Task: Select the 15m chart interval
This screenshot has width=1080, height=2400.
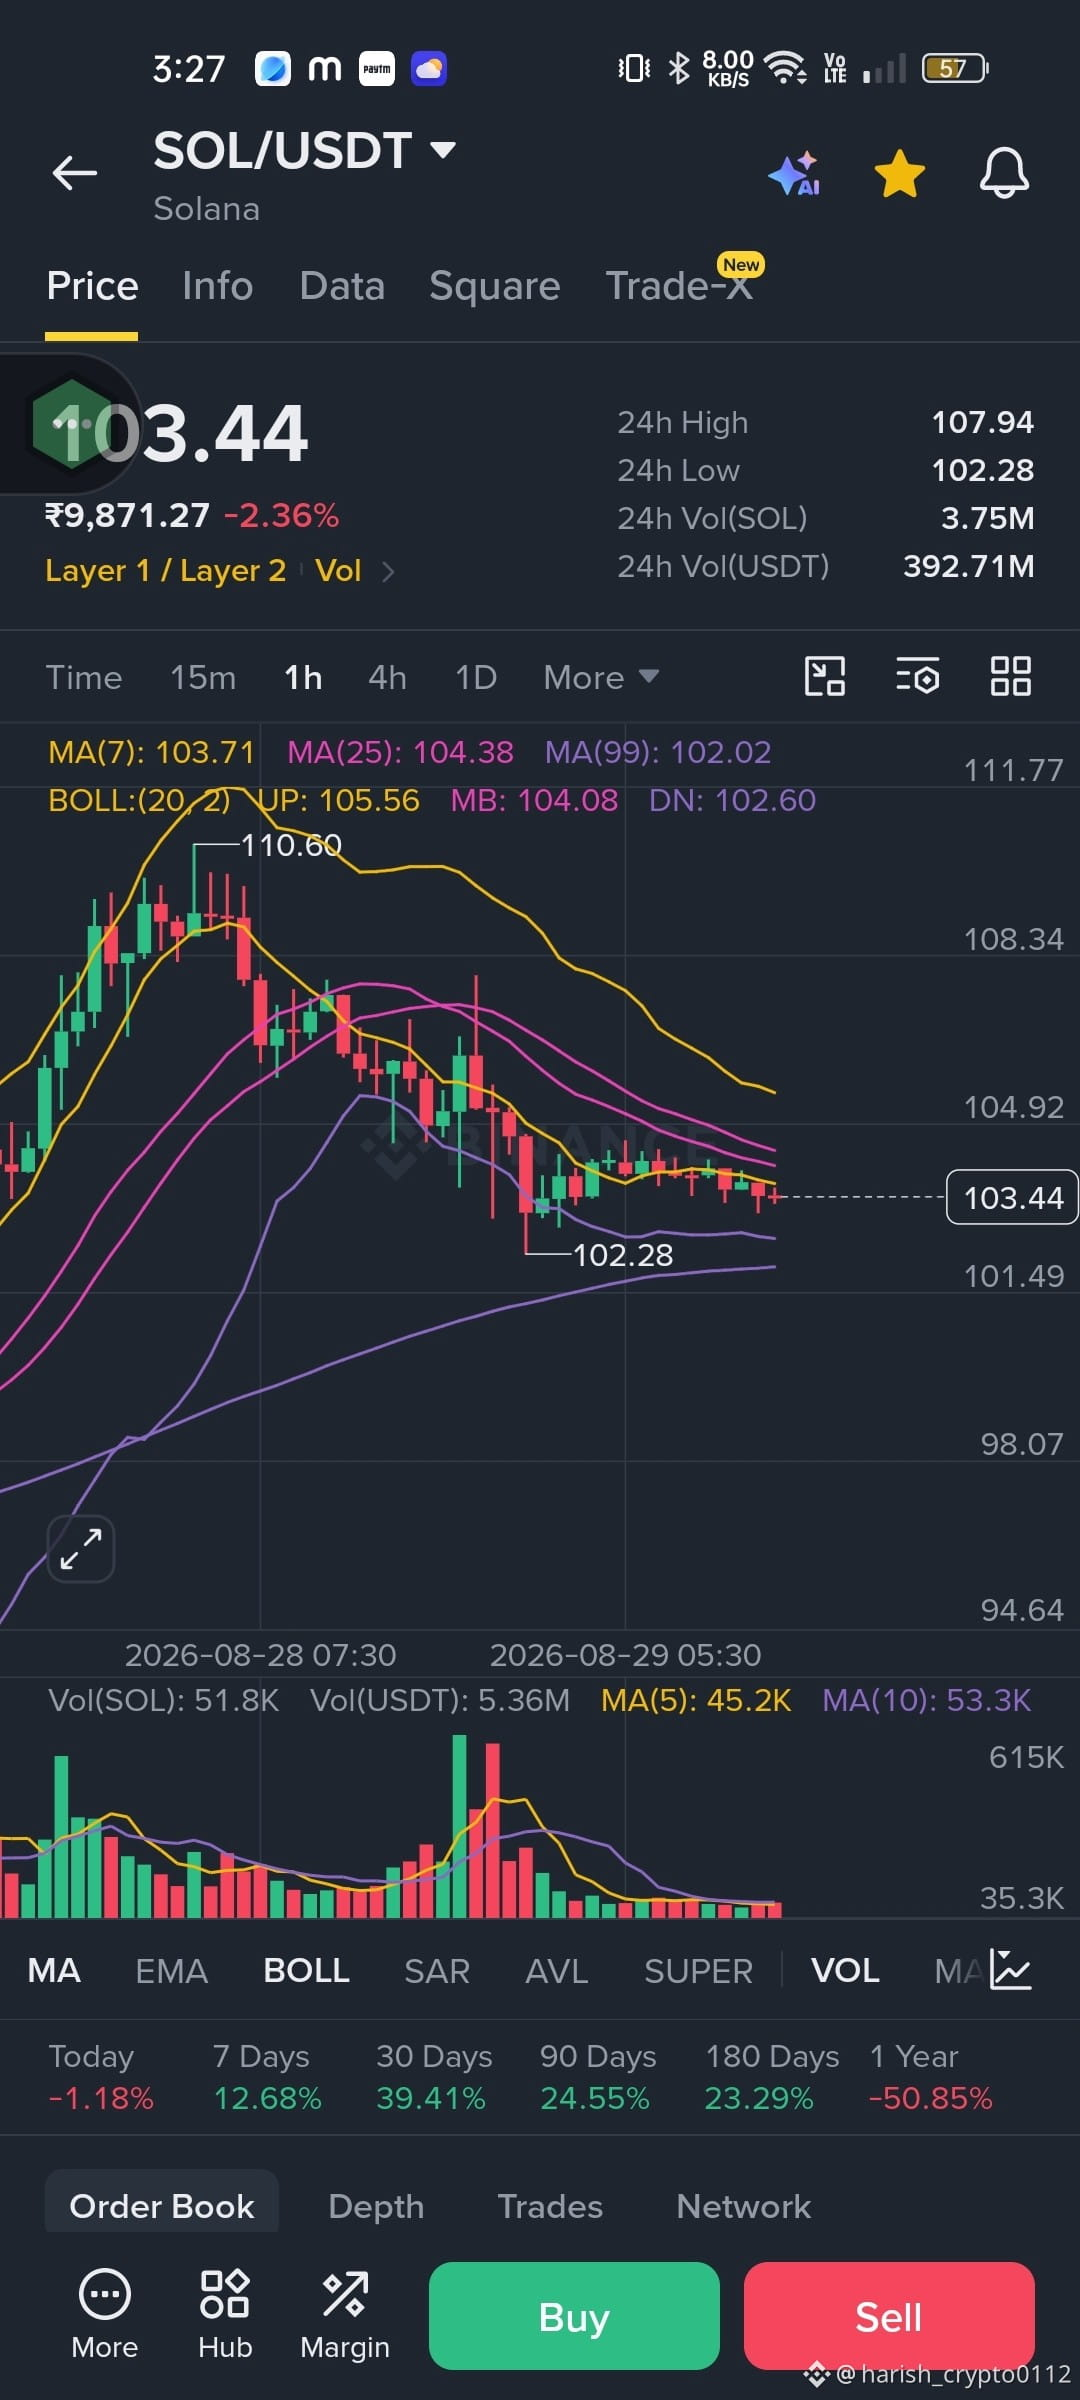Action: [203, 678]
